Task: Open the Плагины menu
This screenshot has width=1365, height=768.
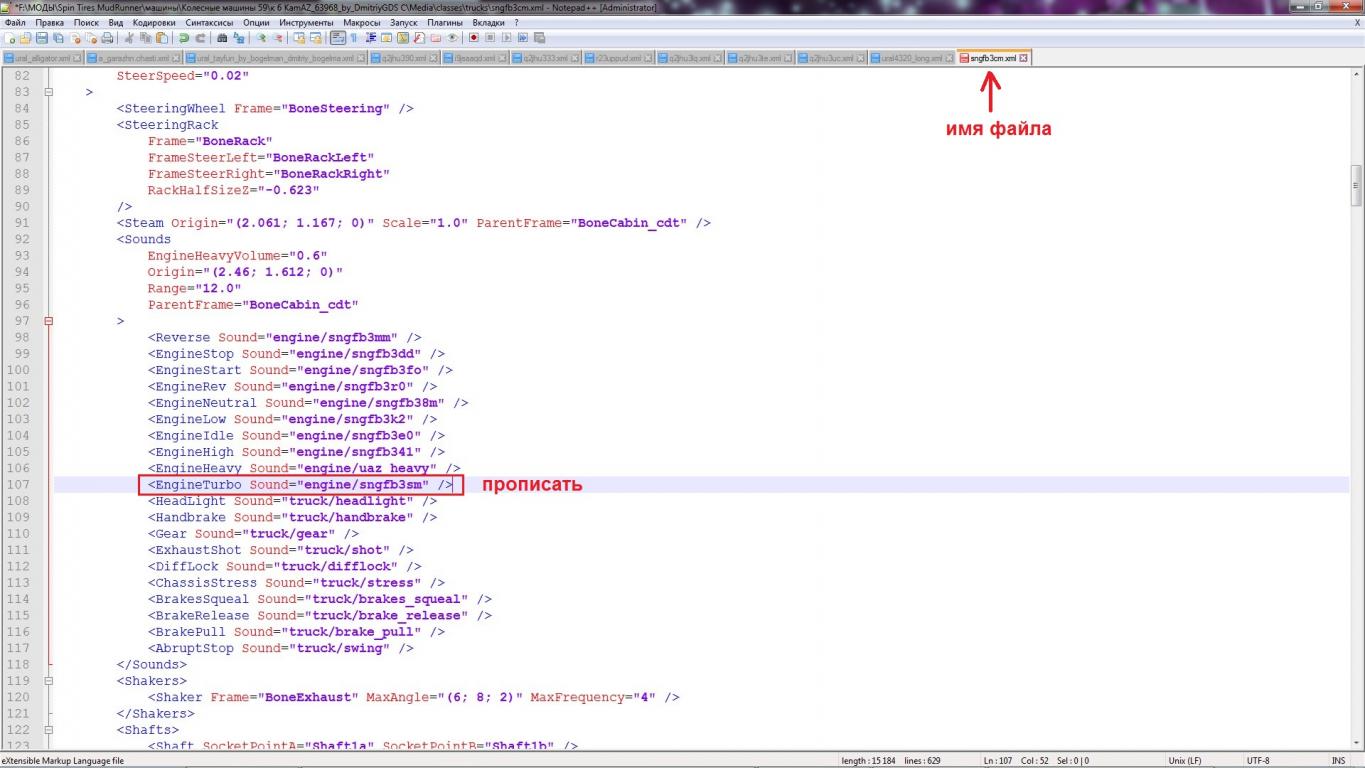Action: (444, 22)
